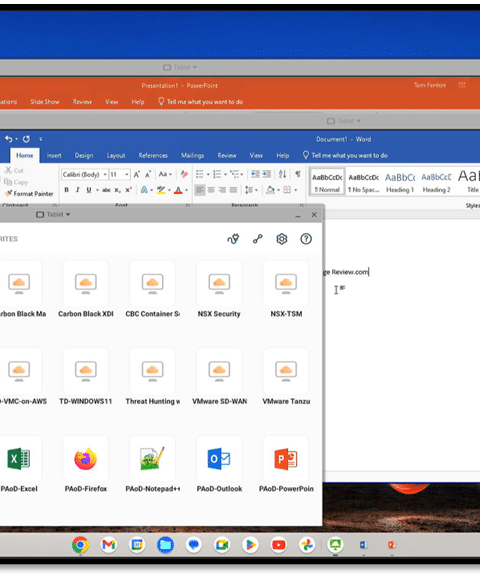Image resolution: width=480 pixels, height=577 pixels.
Task: Open the Change Case Aa dropdown
Action: tap(165, 174)
